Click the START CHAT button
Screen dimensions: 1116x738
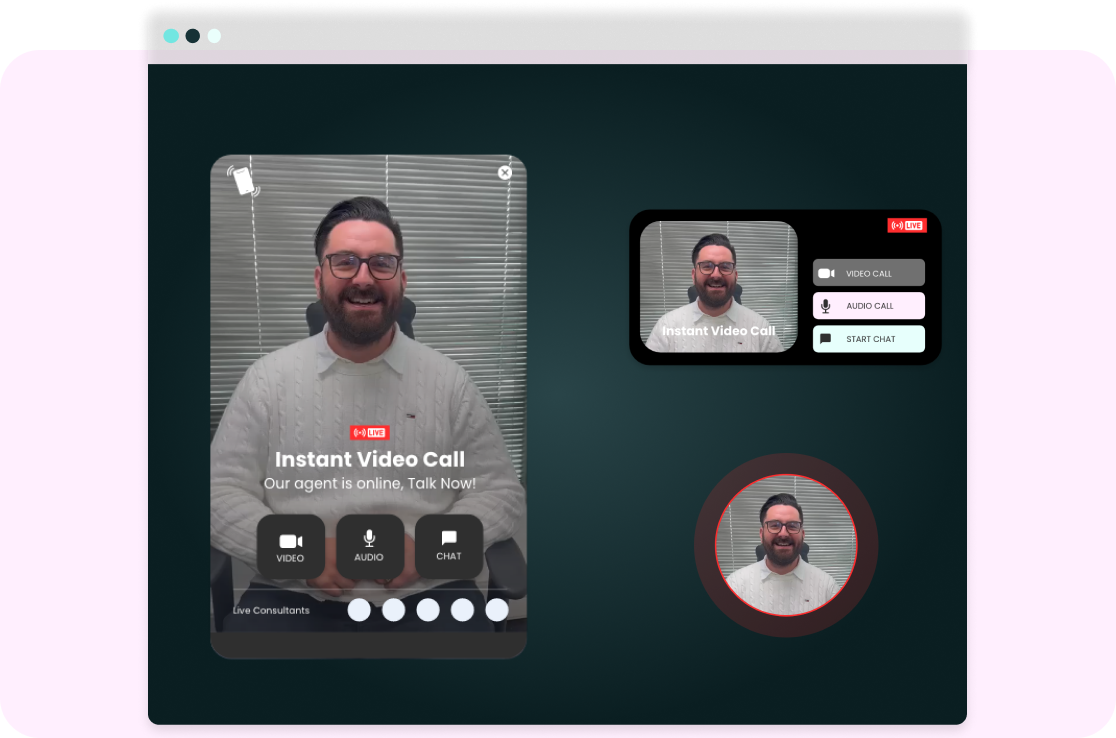point(868,339)
